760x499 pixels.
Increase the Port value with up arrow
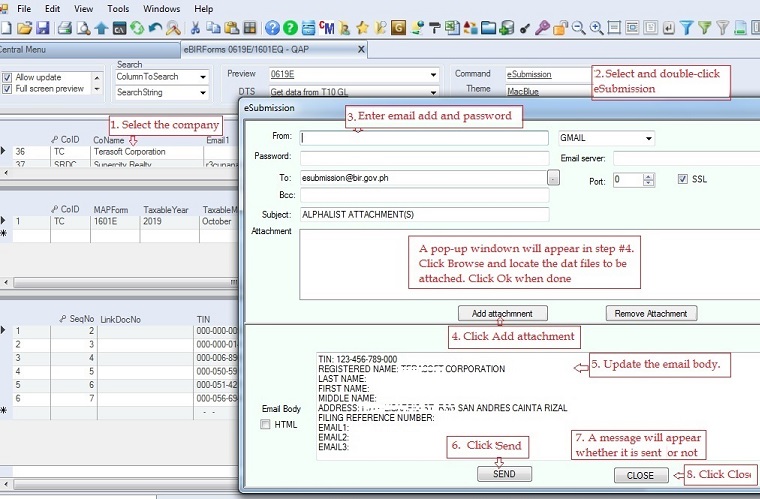click(649, 176)
